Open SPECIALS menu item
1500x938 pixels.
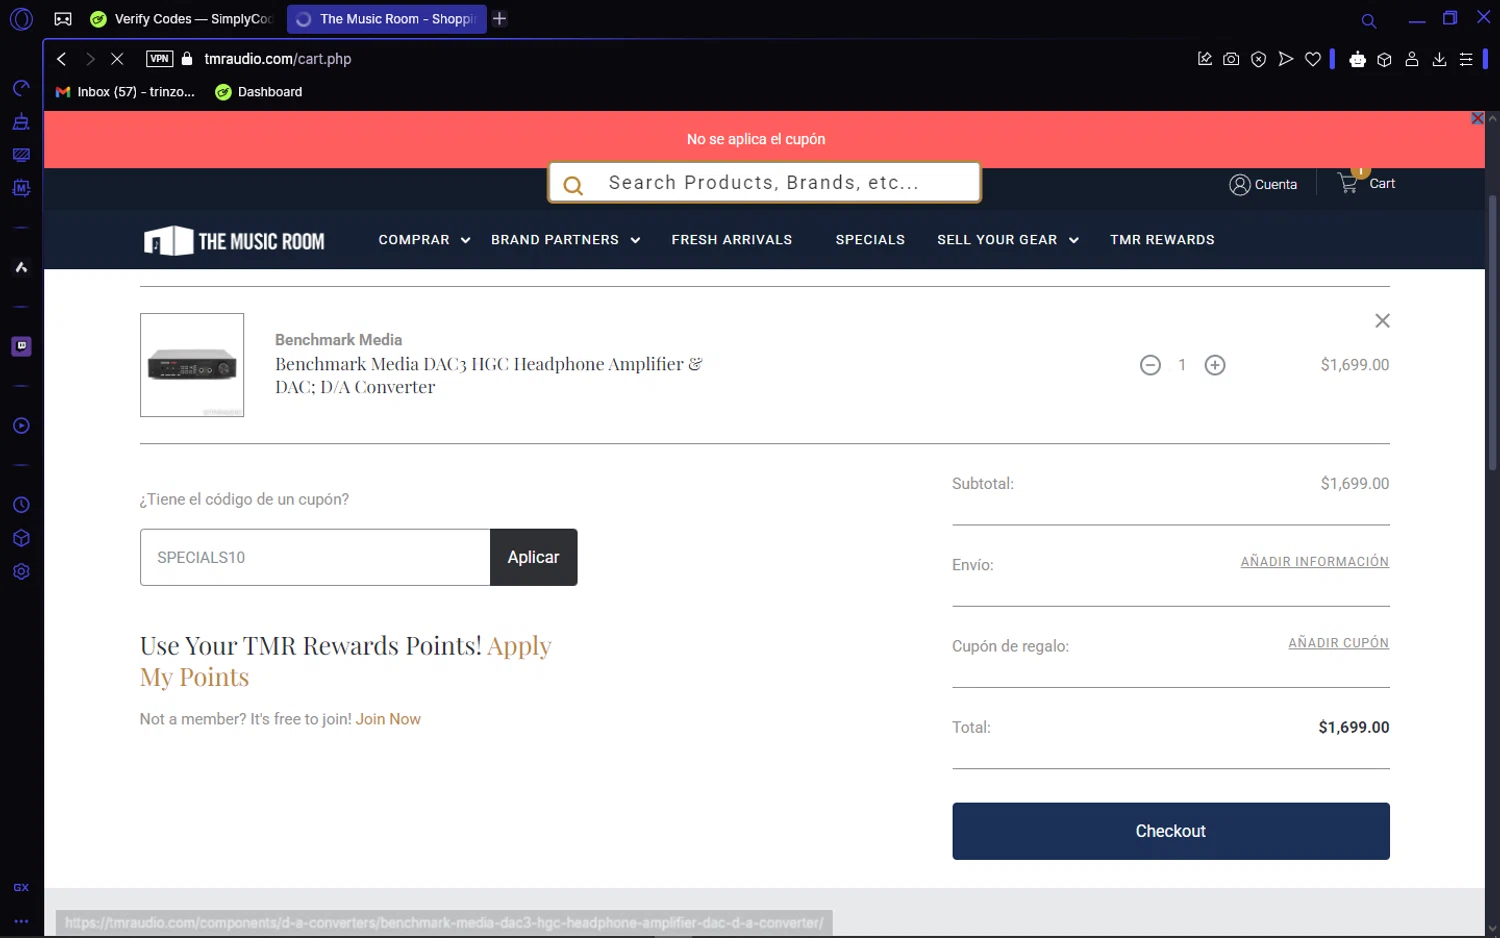coord(870,240)
